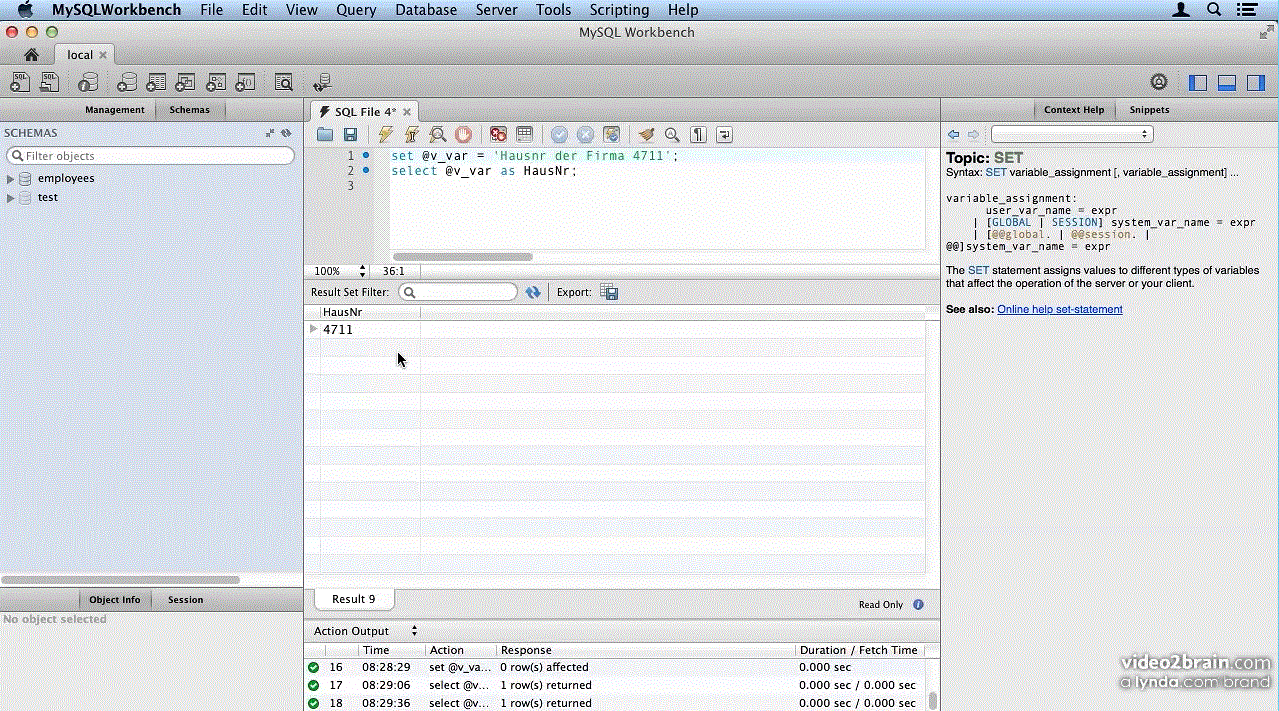
Task: Create a new schema icon
Action: [127, 83]
